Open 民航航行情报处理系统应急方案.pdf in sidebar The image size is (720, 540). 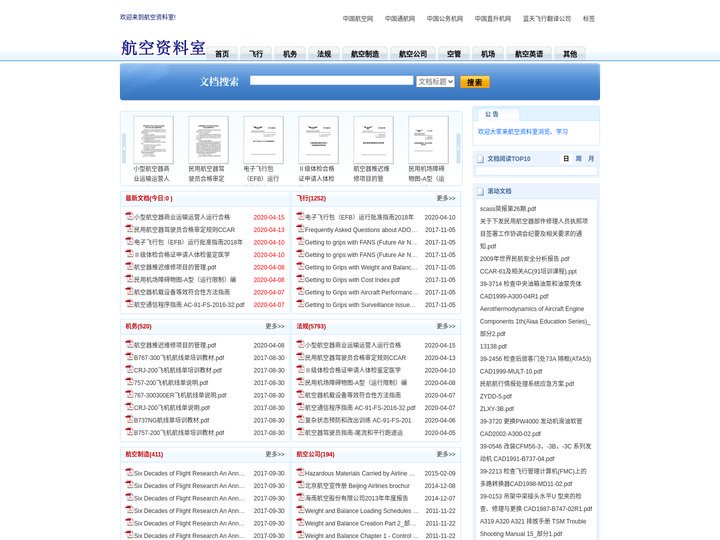coord(527,383)
